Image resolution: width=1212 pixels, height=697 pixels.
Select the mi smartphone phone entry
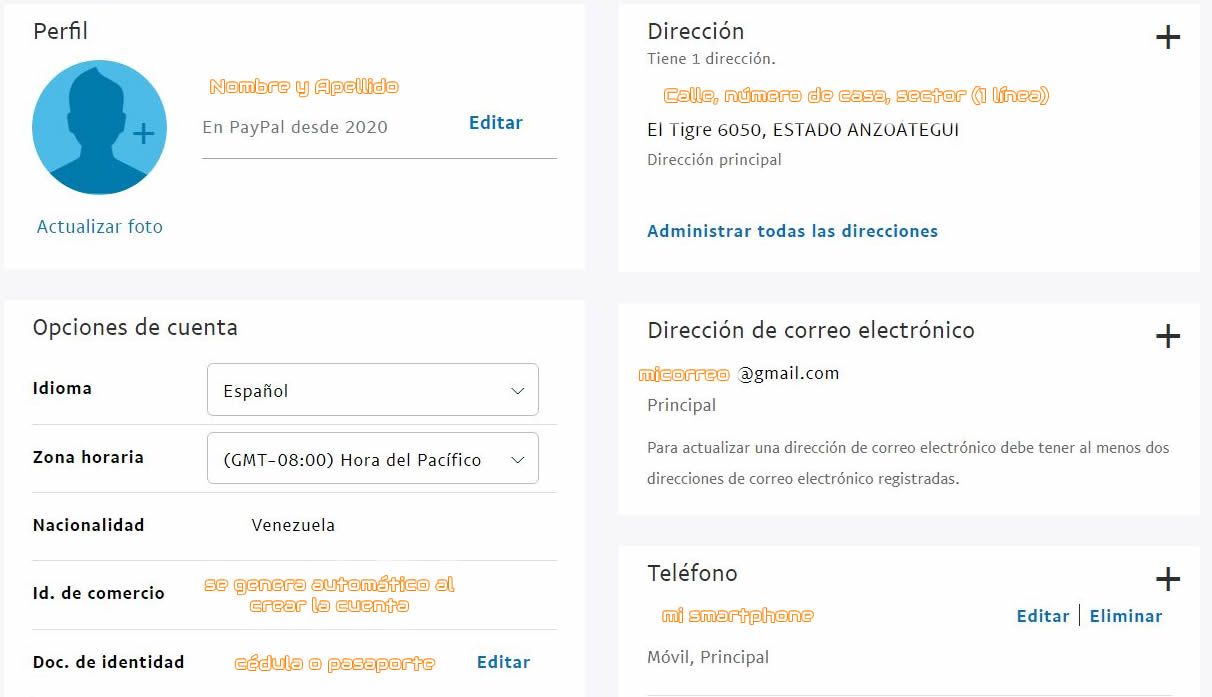(x=737, y=616)
